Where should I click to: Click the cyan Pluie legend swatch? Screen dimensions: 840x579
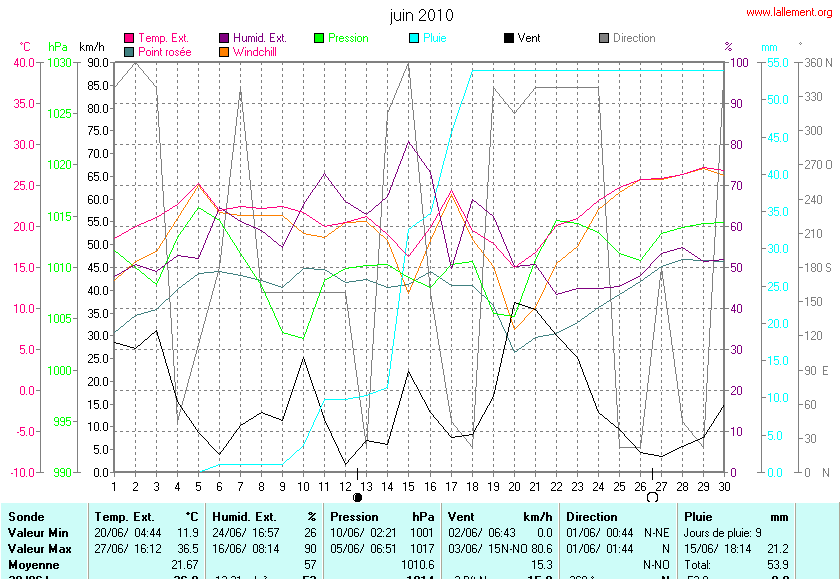click(x=416, y=38)
